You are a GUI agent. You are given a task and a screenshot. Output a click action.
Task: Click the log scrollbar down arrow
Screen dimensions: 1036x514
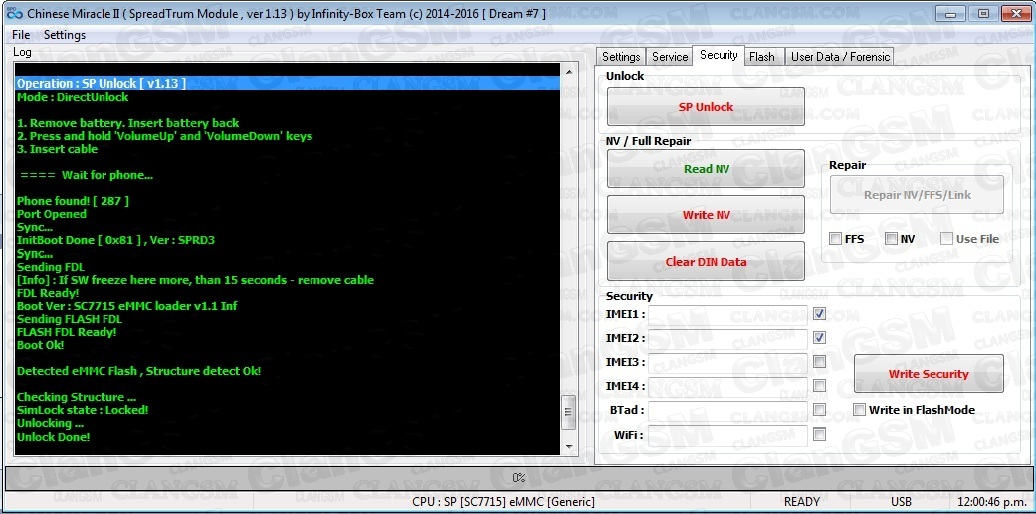[569, 447]
